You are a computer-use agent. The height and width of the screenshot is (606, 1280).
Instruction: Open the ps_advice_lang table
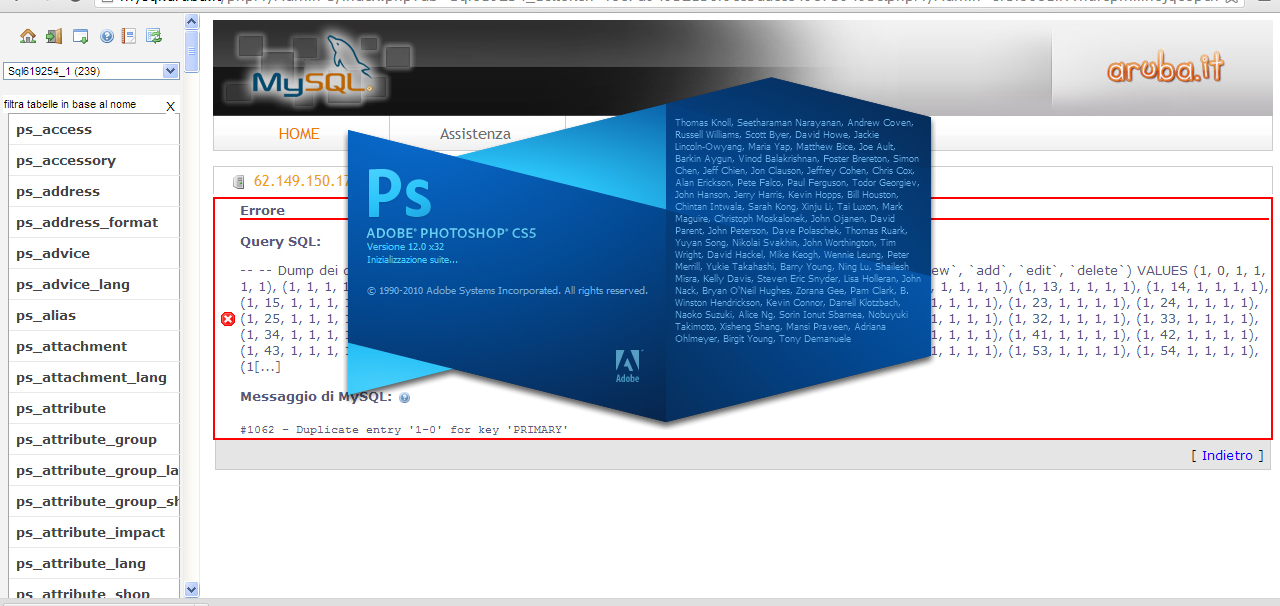pyautogui.click(x=73, y=285)
